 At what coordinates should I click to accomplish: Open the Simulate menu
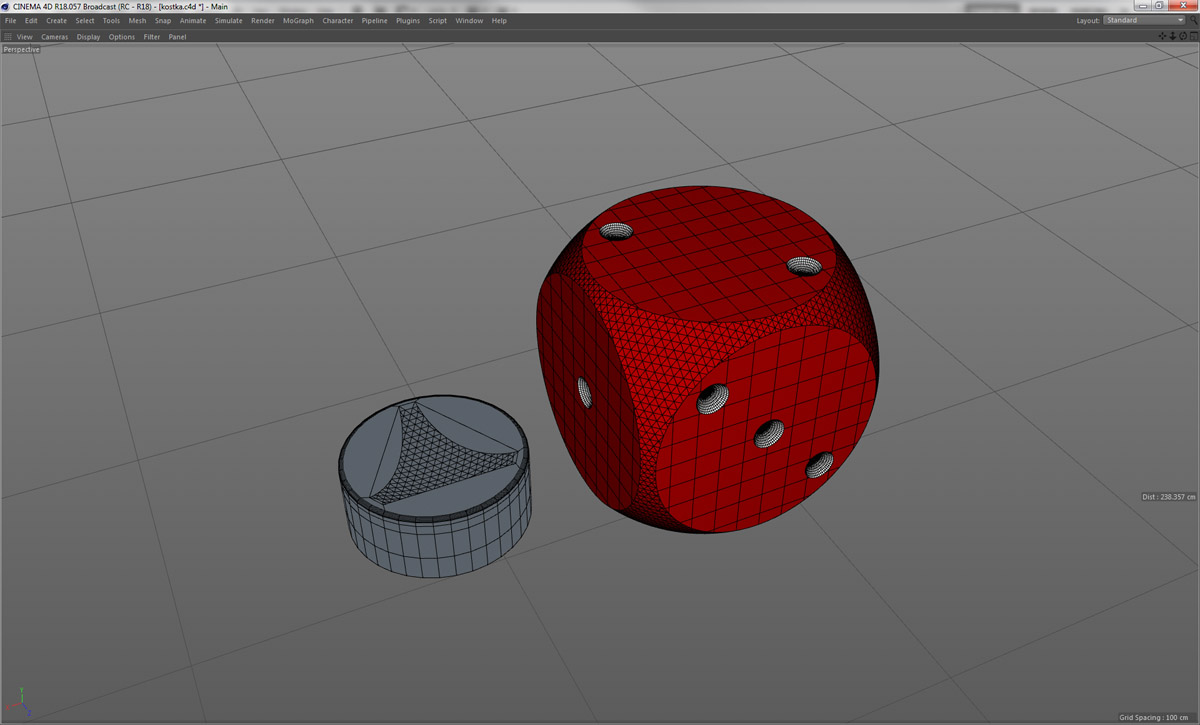click(228, 20)
